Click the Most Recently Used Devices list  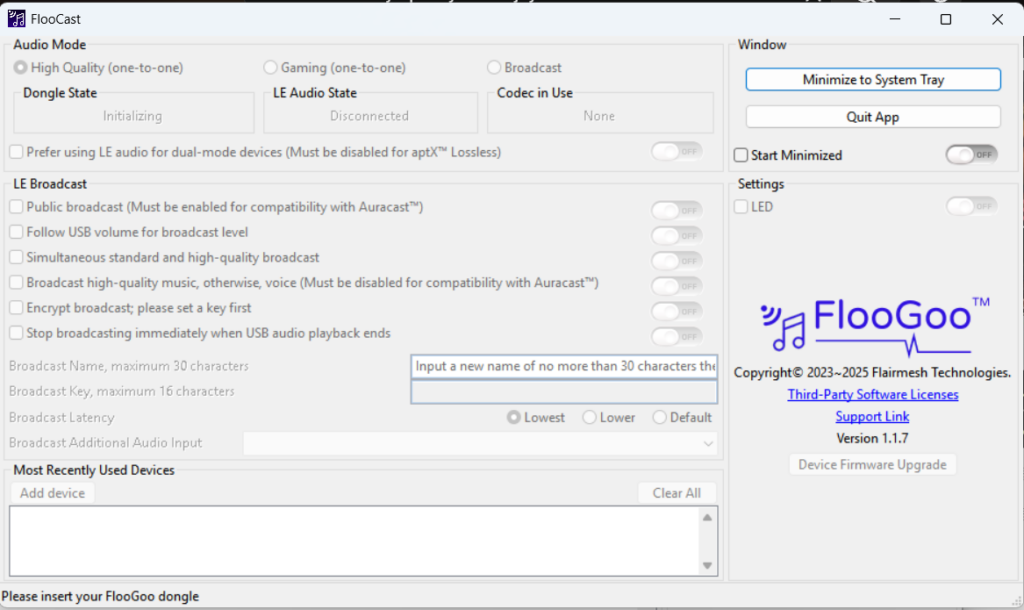[364, 541]
